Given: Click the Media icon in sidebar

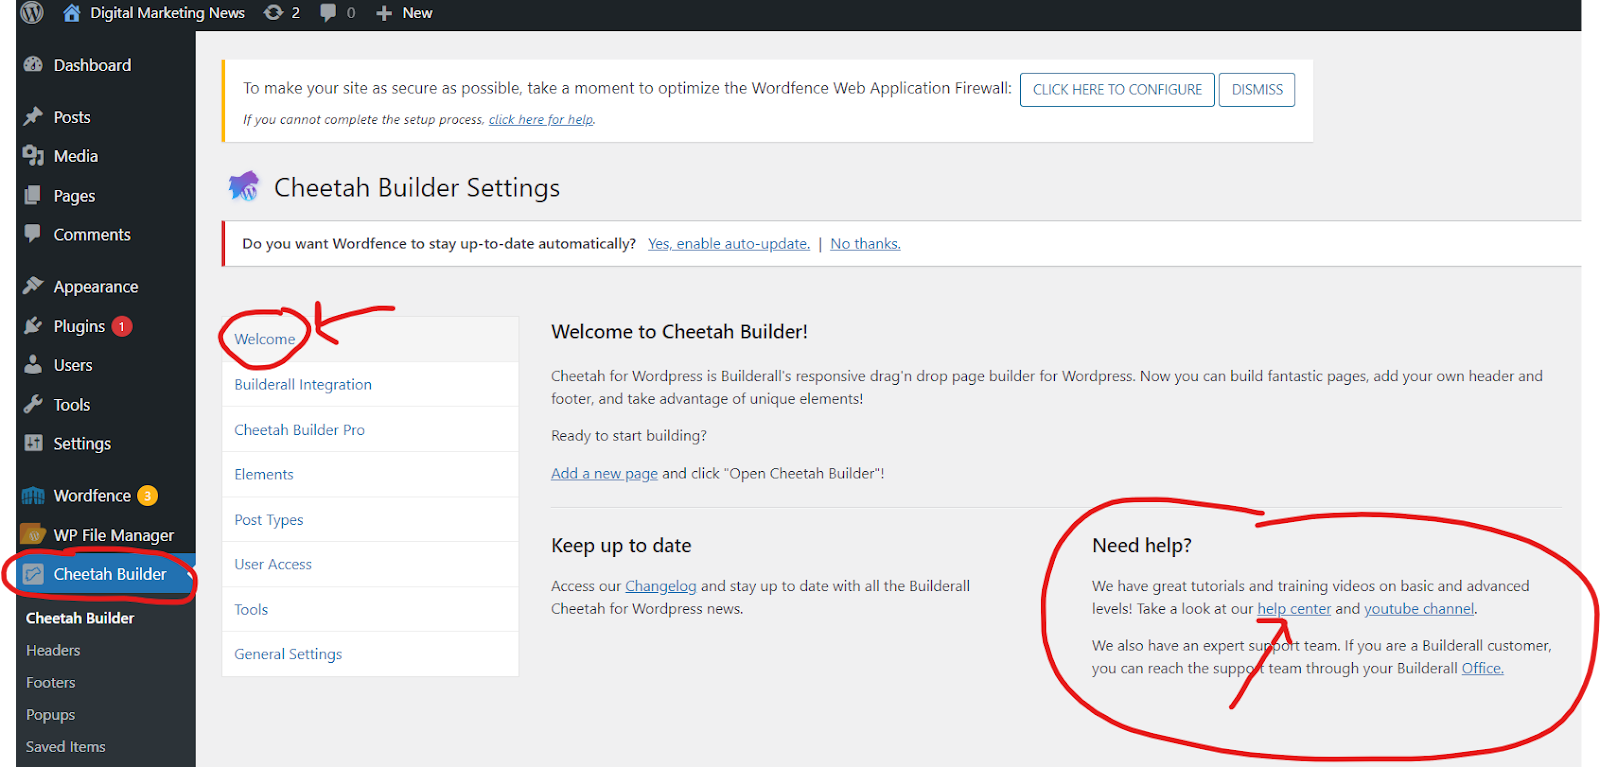Looking at the screenshot, I should tap(33, 155).
